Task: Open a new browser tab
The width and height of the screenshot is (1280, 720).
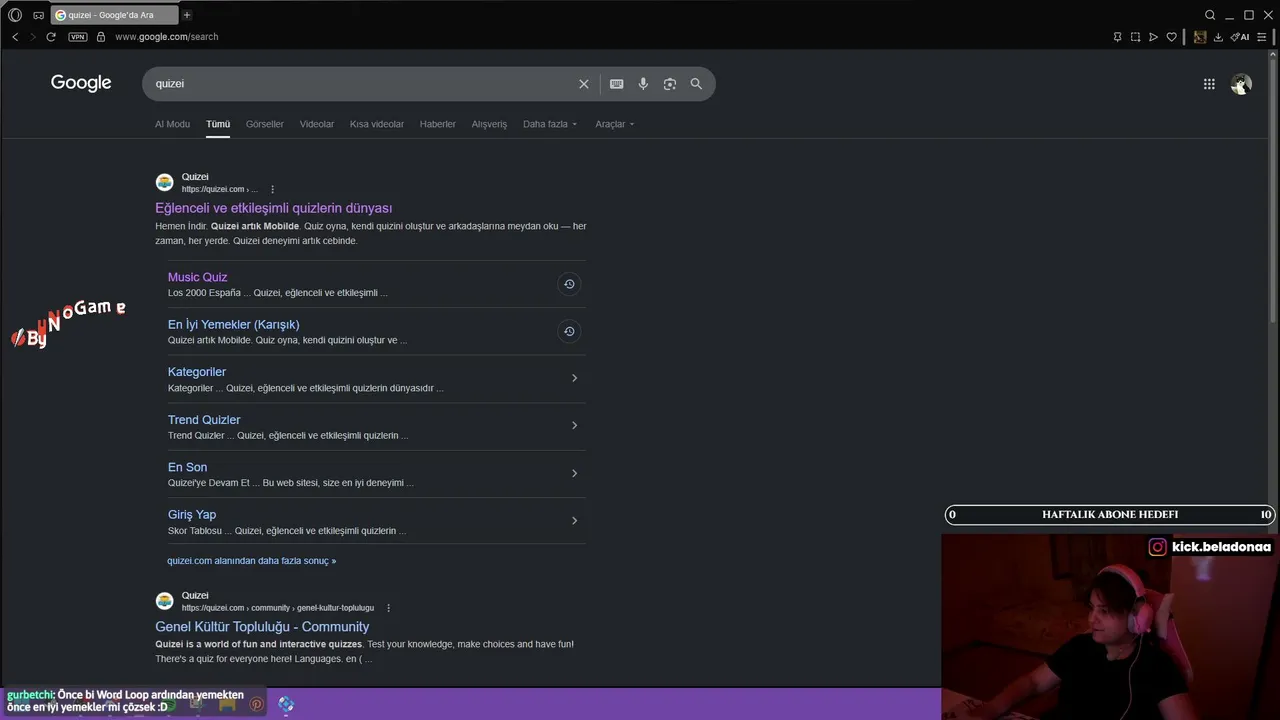Action: tap(187, 15)
